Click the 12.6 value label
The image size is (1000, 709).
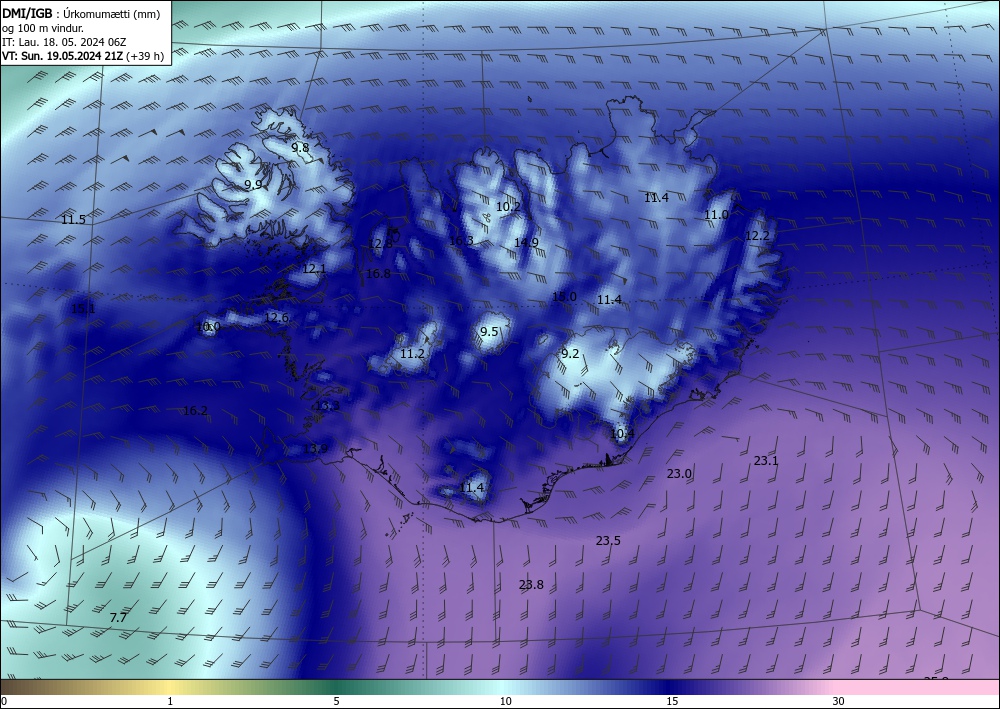tap(276, 318)
